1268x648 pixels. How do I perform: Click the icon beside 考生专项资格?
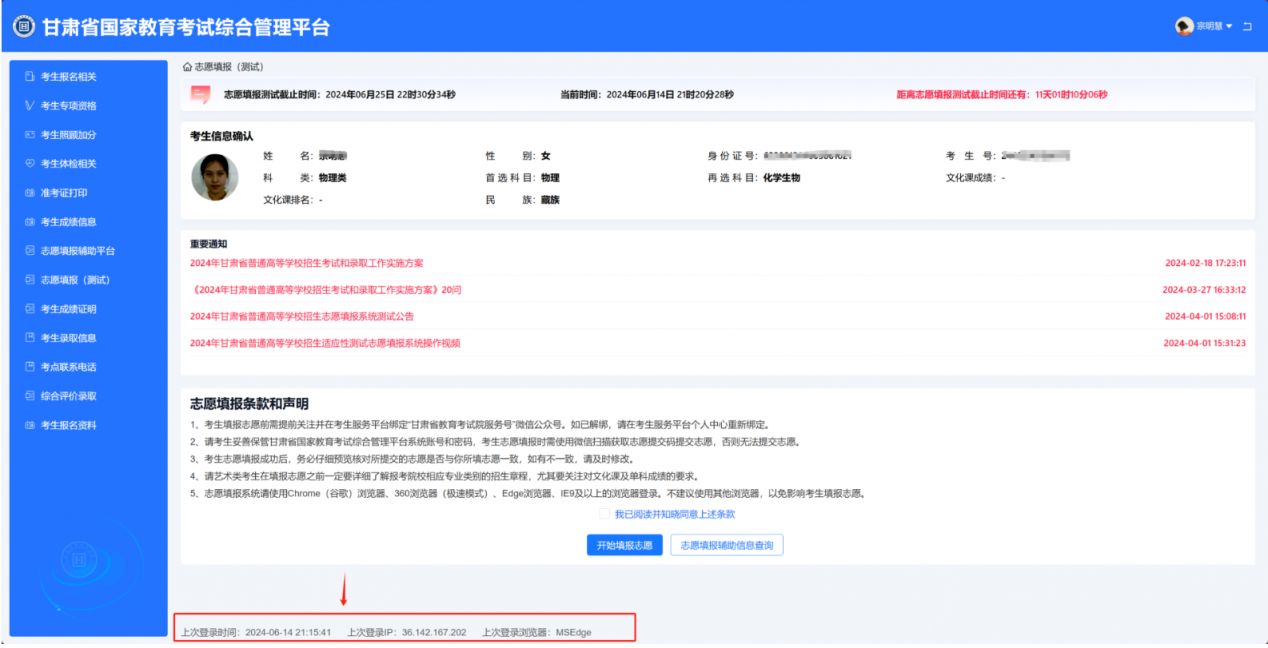30,105
